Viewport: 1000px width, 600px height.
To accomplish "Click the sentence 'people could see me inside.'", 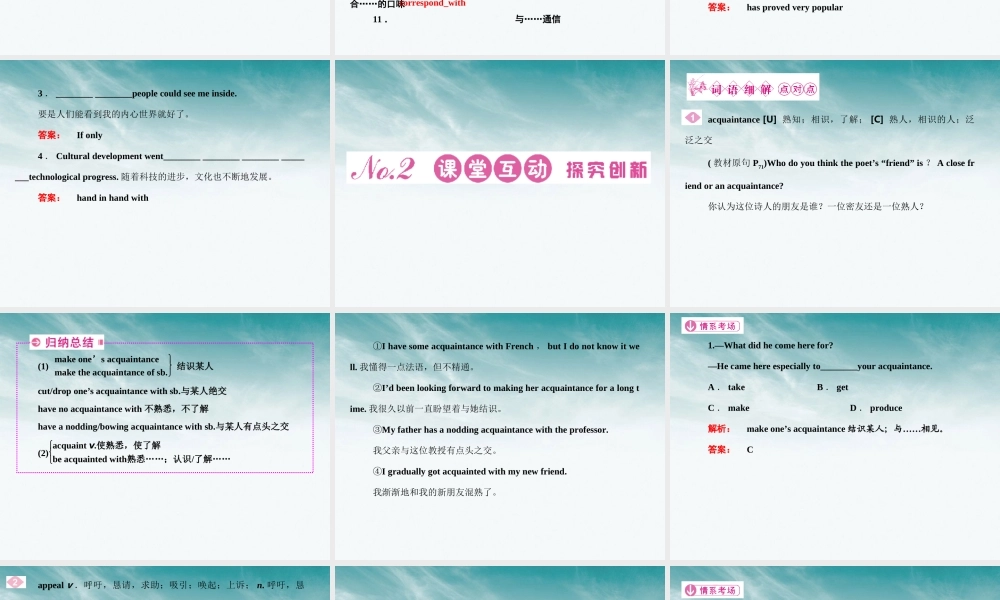I will [184, 93].
